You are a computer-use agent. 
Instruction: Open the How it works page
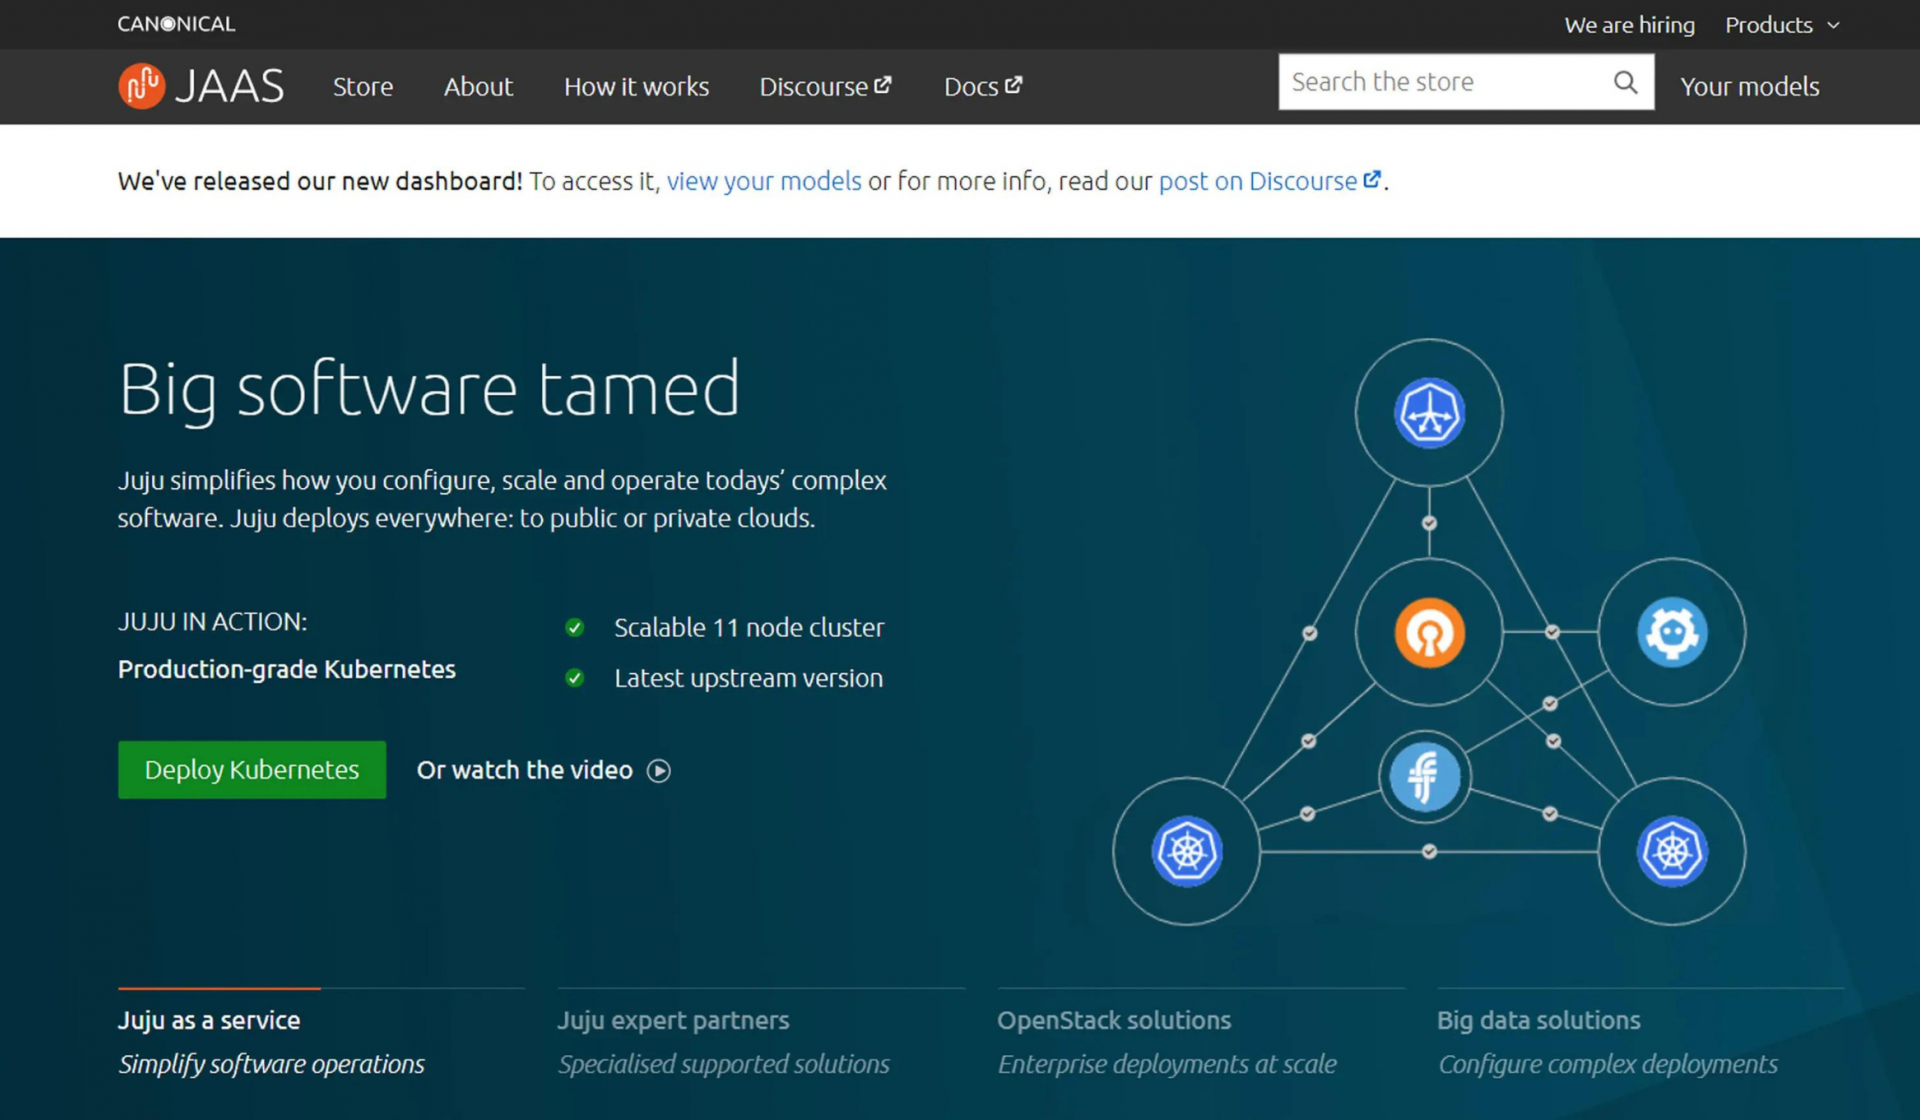pyautogui.click(x=636, y=87)
